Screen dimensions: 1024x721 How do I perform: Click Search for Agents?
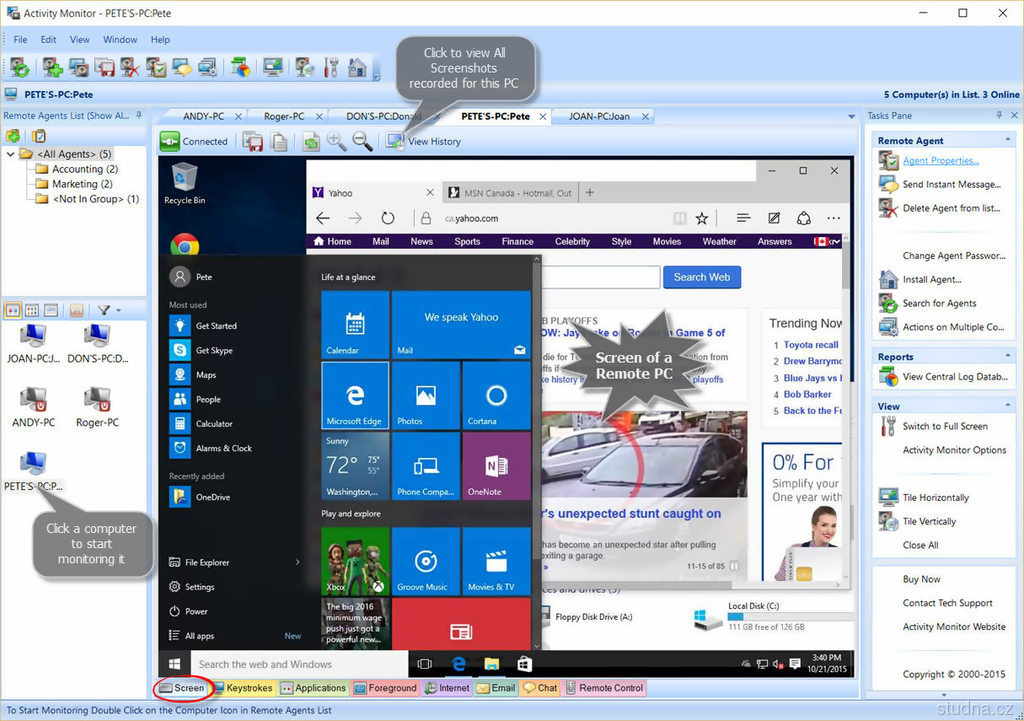click(939, 303)
